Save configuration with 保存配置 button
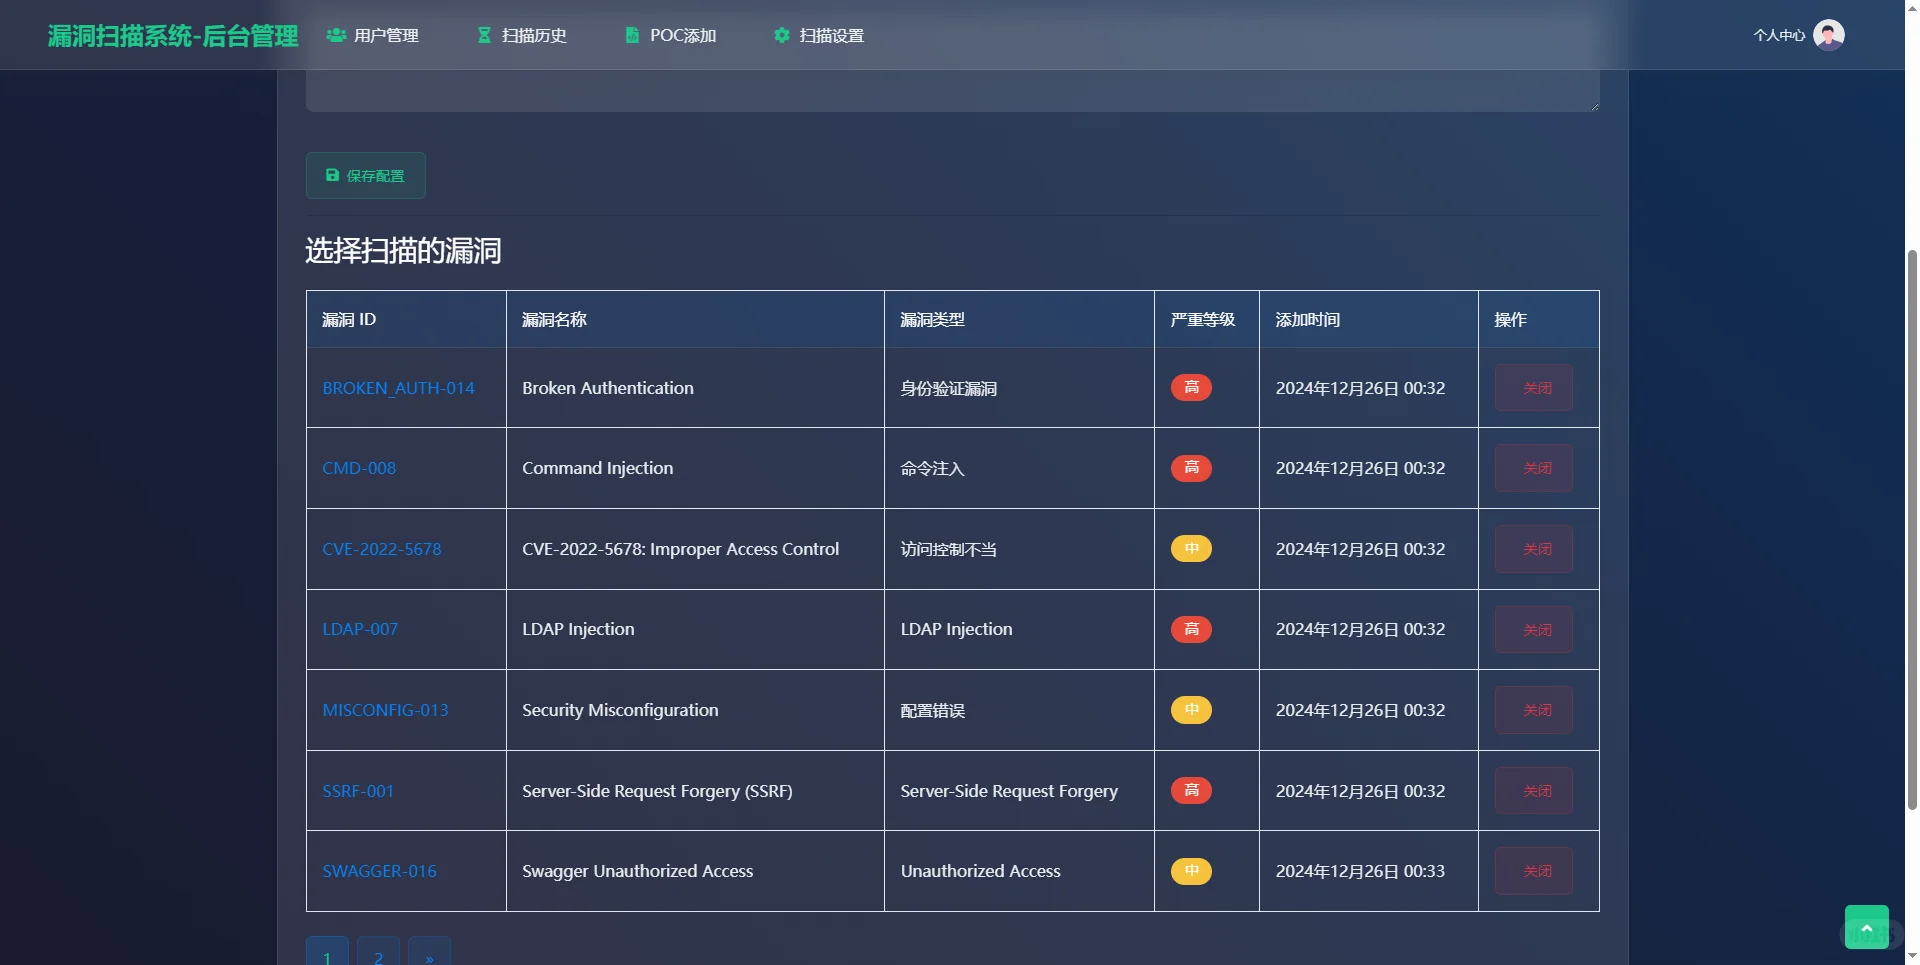Image resolution: width=1920 pixels, height=965 pixels. [366, 175]
